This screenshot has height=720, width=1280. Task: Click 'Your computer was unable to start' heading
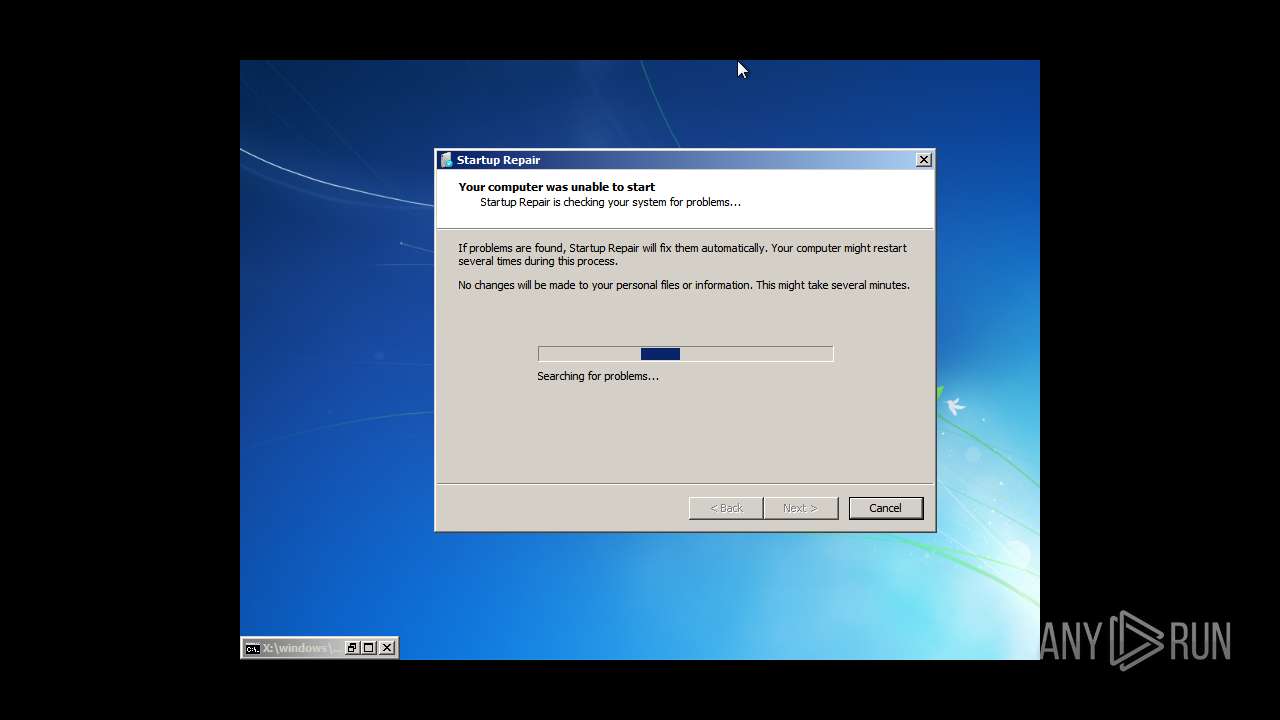(557, 187)
